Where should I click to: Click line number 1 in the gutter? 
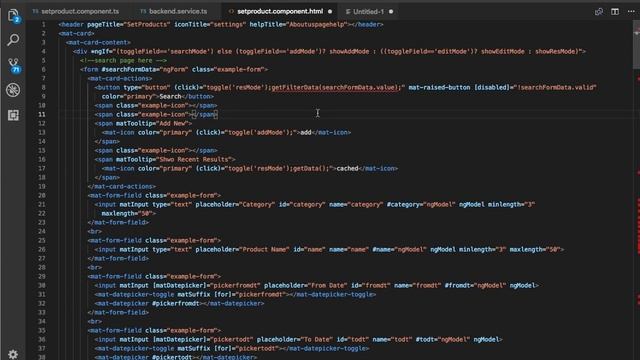click(x=43, y=24)
